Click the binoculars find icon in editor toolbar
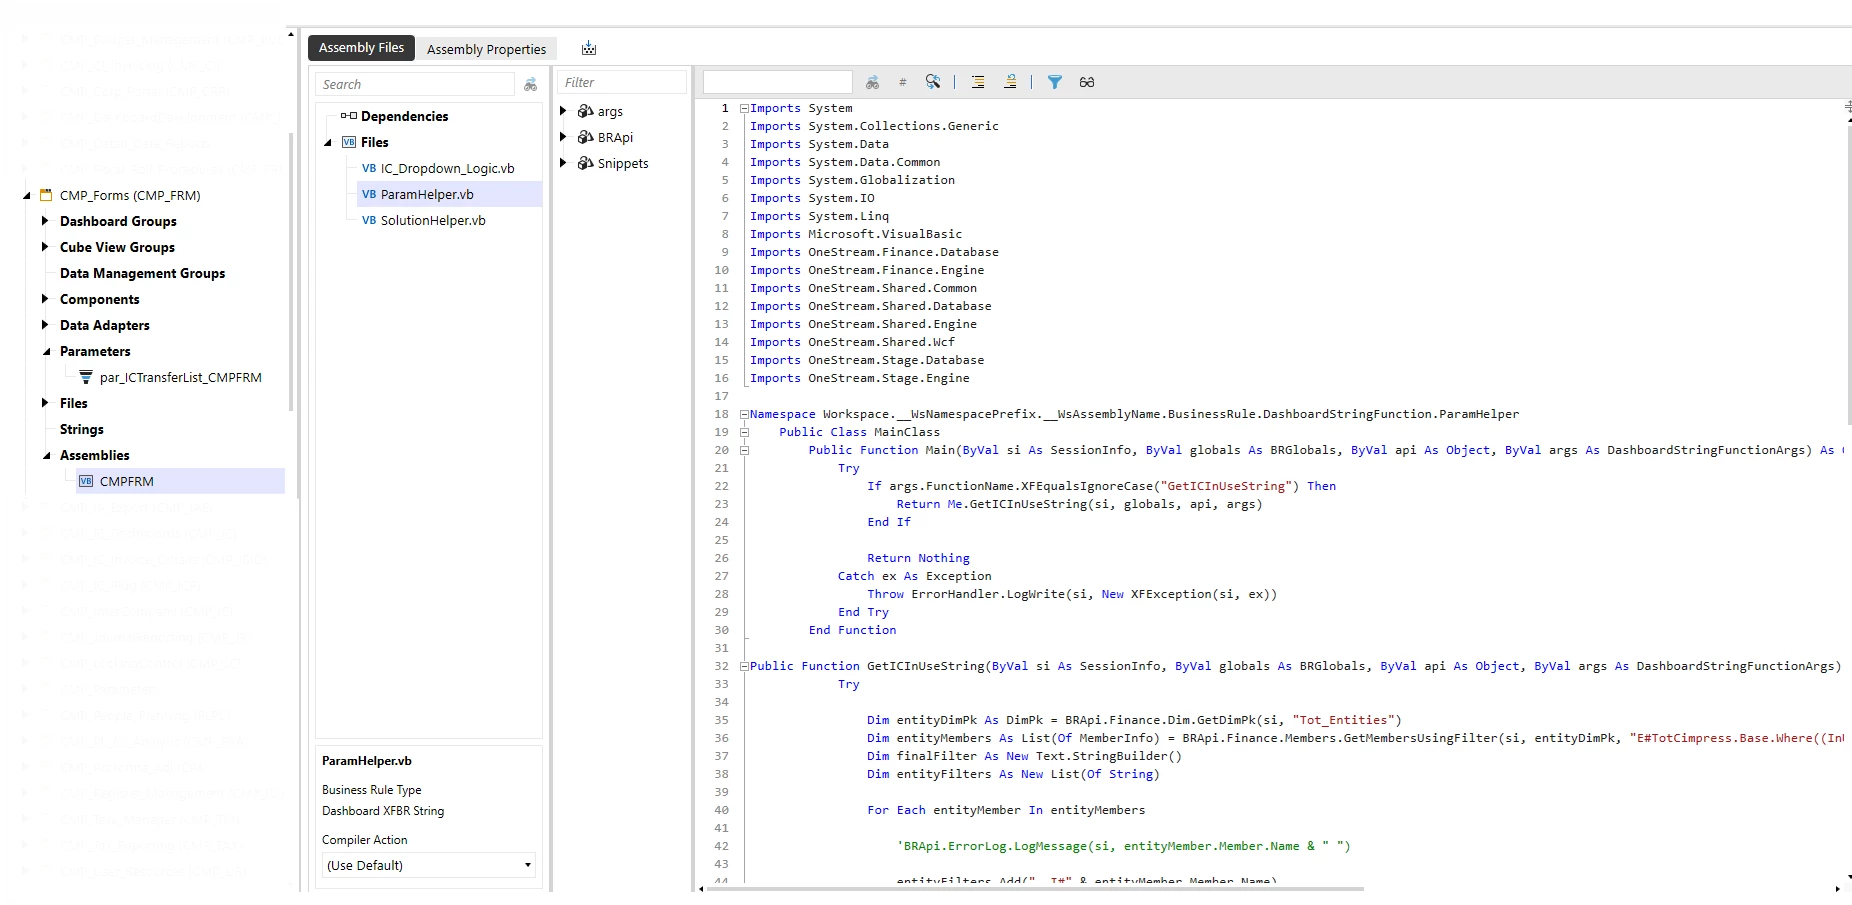Viewport: 1852px width, 905px height. (872, 82)
